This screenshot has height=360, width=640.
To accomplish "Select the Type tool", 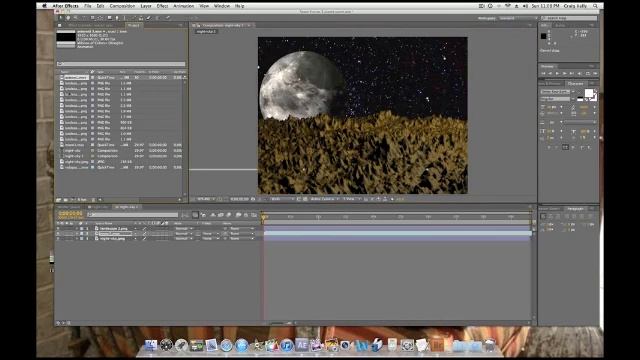I will pos(124,18).
